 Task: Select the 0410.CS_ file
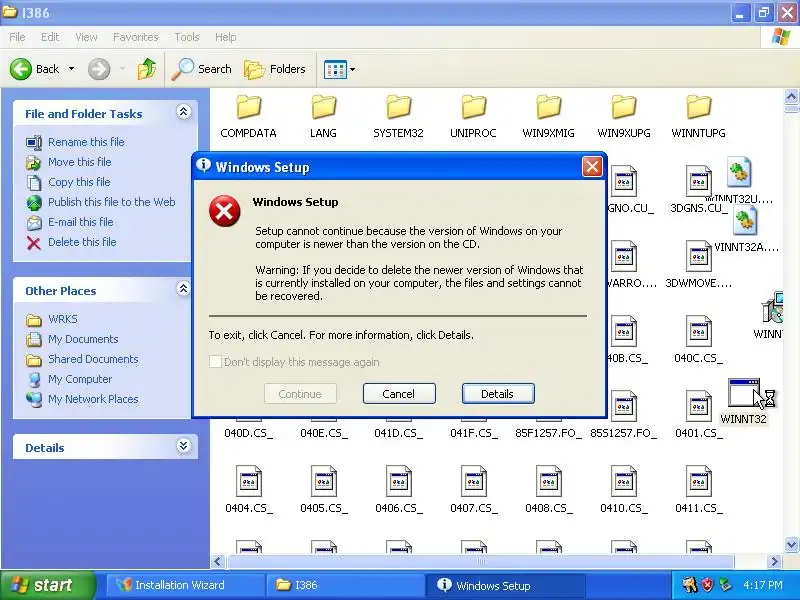[623, 490]
